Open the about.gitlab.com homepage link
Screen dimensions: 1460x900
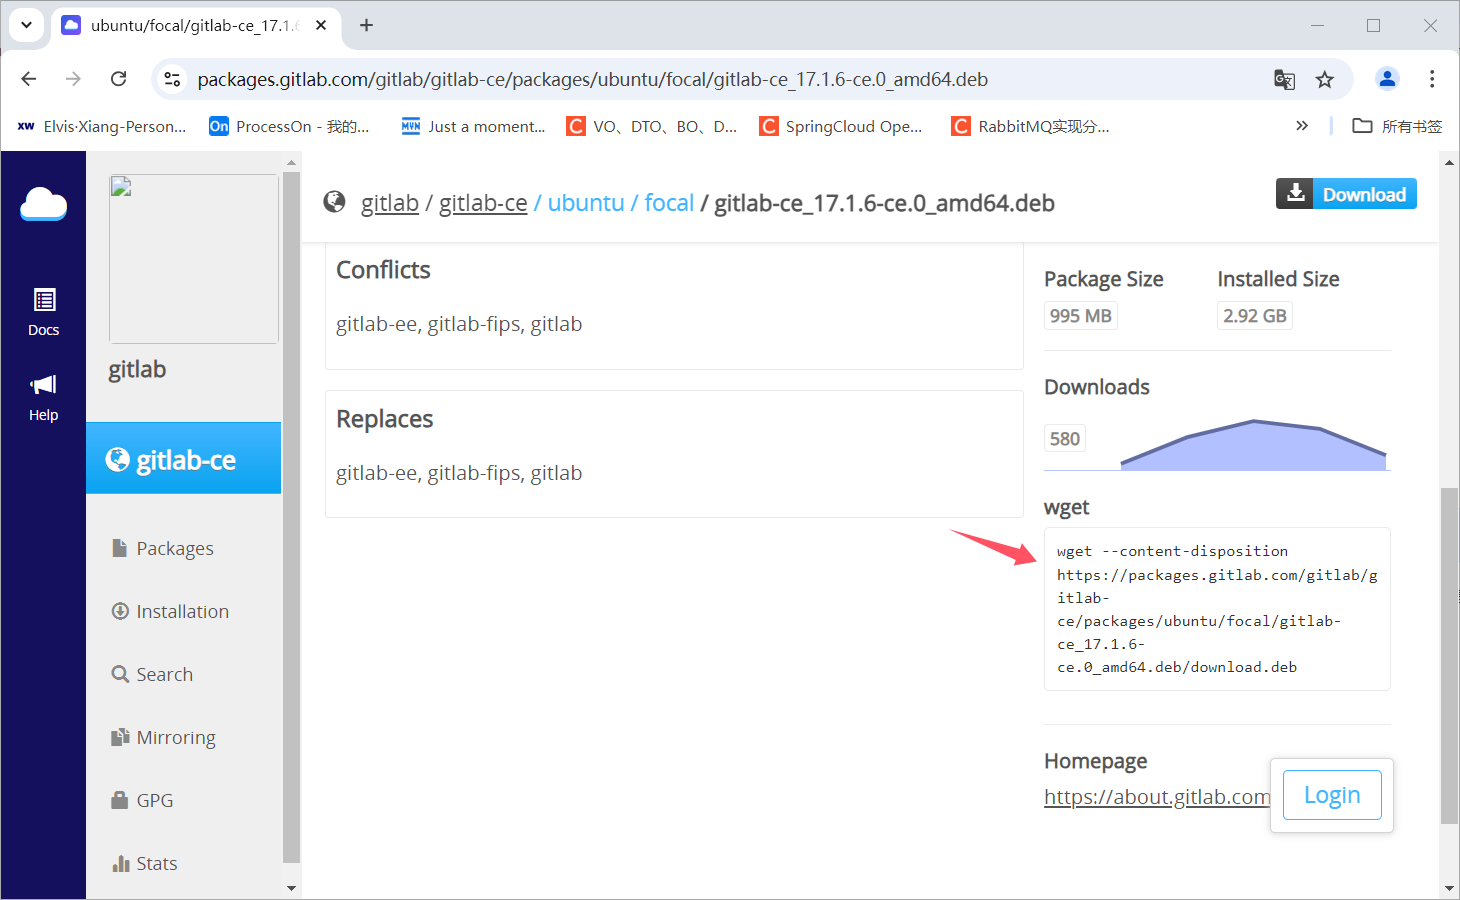1157,797
